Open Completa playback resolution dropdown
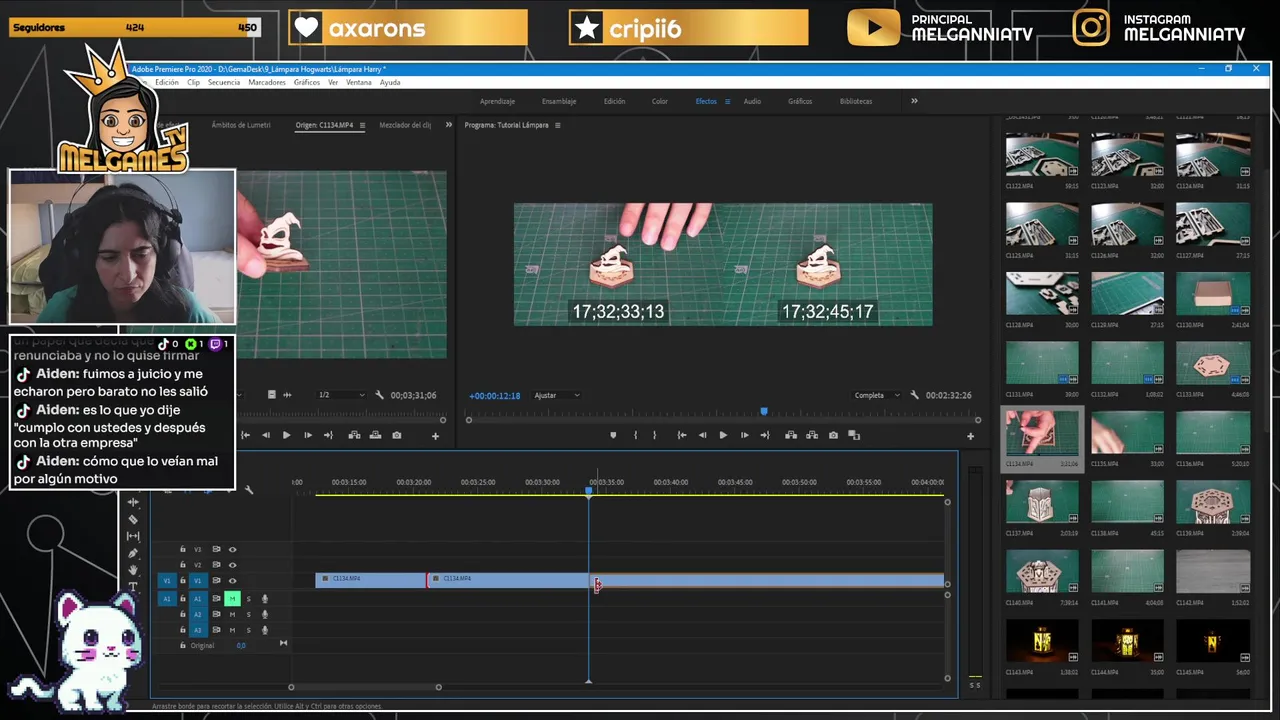 coord(877,395)
